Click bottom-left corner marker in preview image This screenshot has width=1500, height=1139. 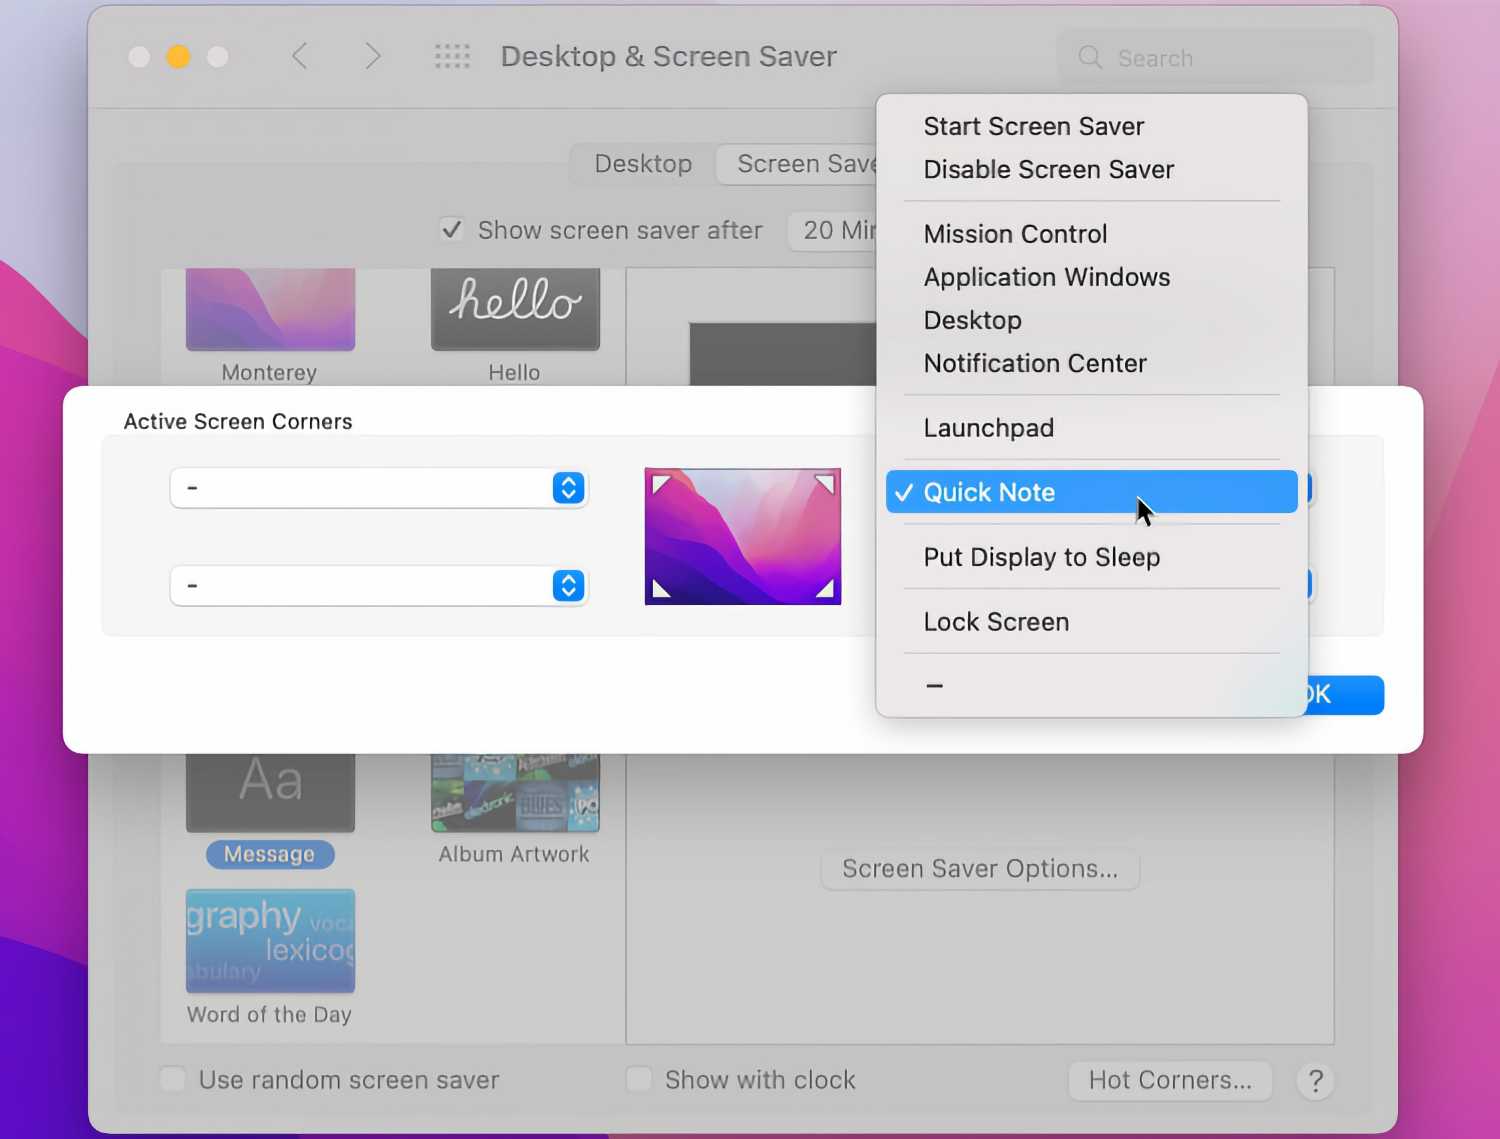(660, 589)
